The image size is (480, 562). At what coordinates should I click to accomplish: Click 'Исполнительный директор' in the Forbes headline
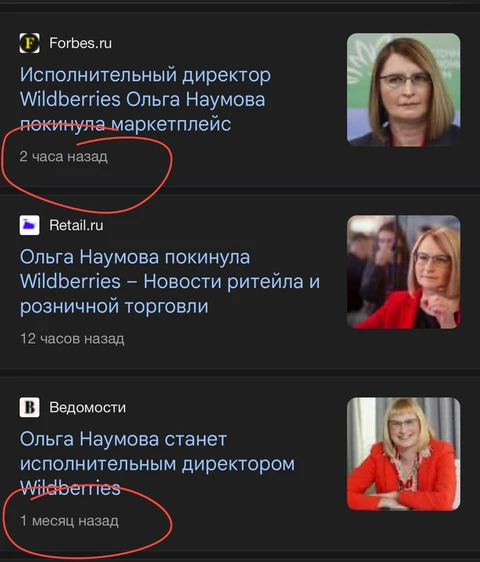tap(145, 75)
